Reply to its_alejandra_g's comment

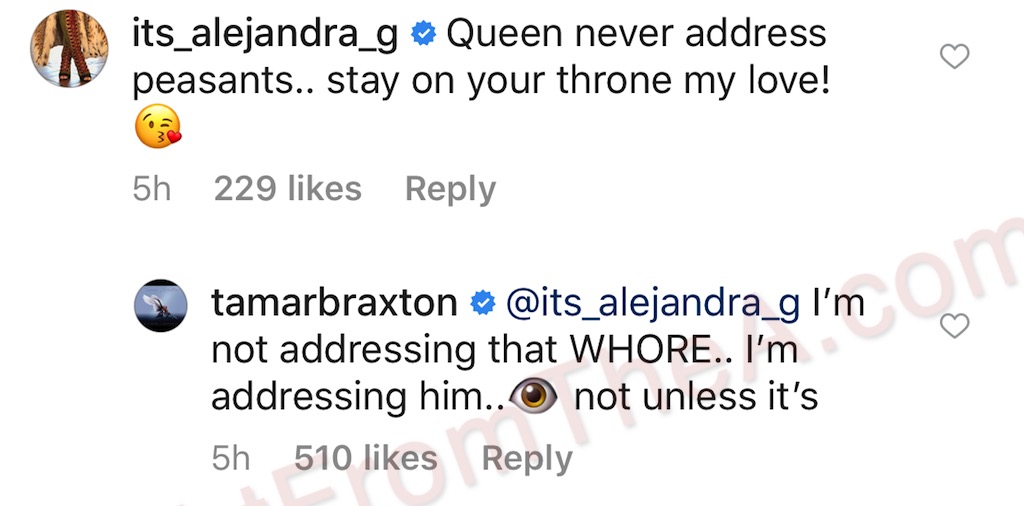(450, 189)
